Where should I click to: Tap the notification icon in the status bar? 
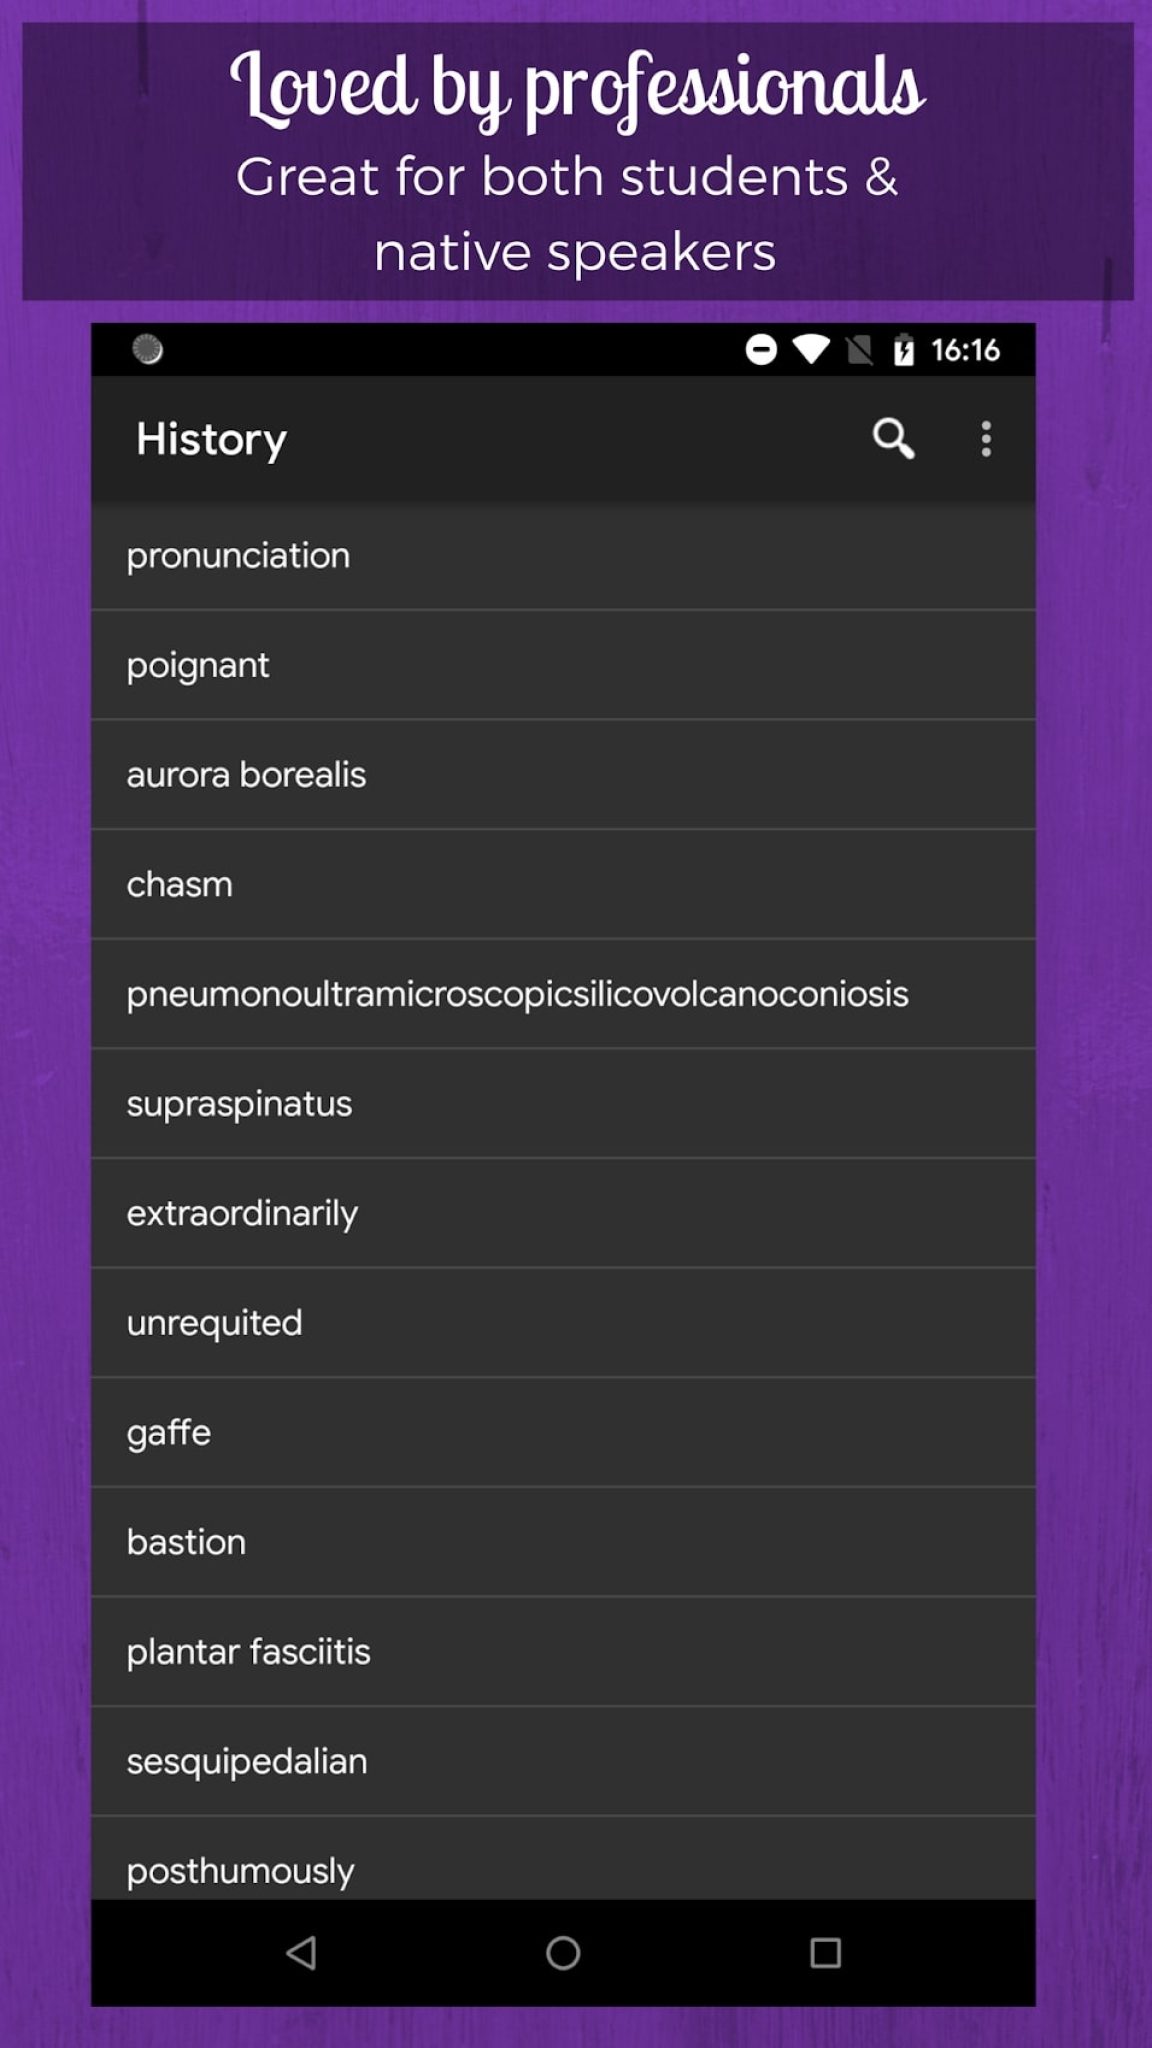coord(148,351)
